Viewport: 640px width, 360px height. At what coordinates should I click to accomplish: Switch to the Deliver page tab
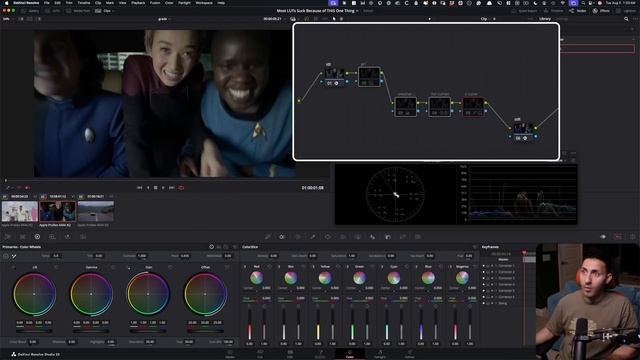coord(409,354)
